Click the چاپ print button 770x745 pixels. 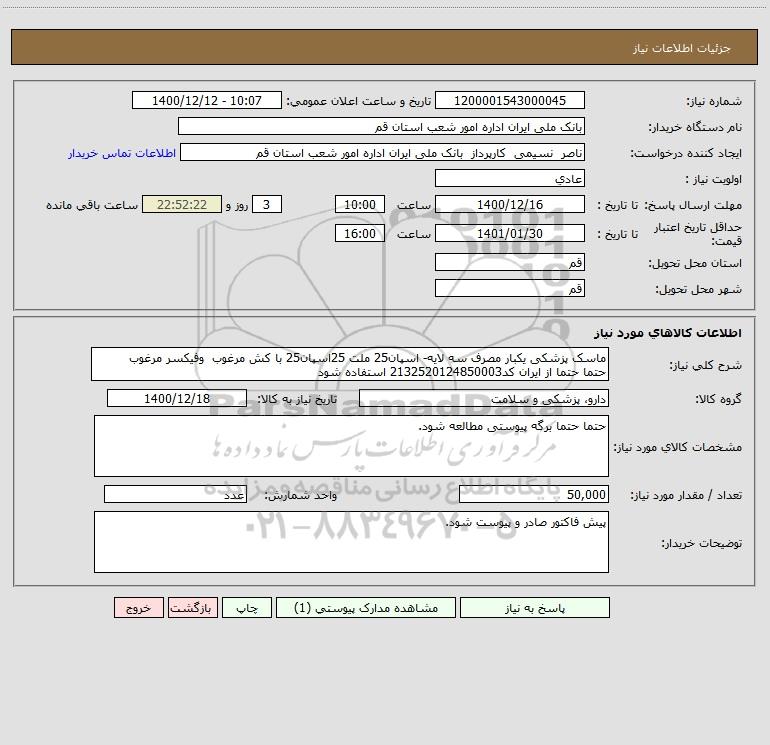tap(247, 607)
